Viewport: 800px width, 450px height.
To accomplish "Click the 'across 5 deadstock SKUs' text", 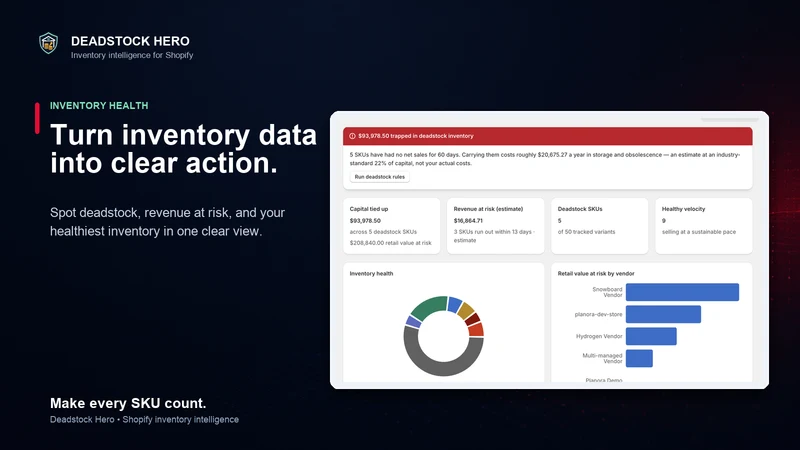I will [383, 232].
